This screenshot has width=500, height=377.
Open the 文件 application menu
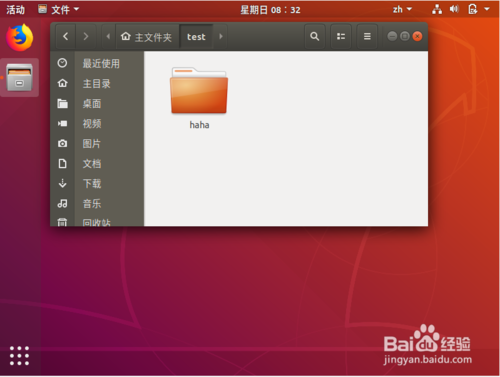pyautogui.click(x=59, y=9)
